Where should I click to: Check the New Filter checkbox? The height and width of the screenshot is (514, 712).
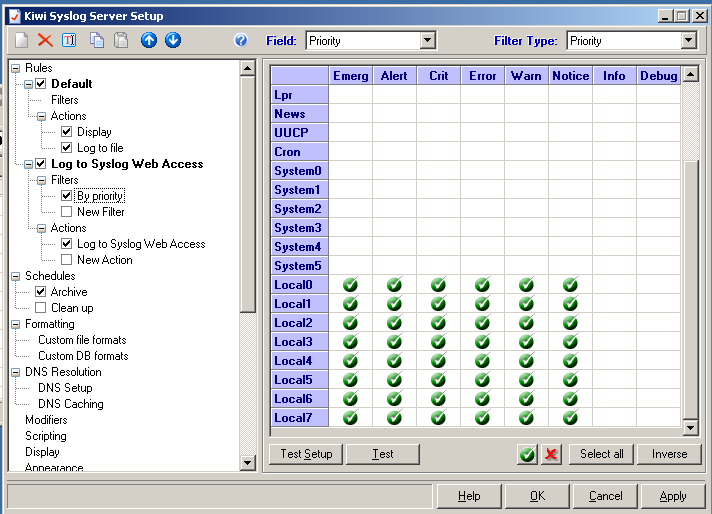tap(66, 212)
